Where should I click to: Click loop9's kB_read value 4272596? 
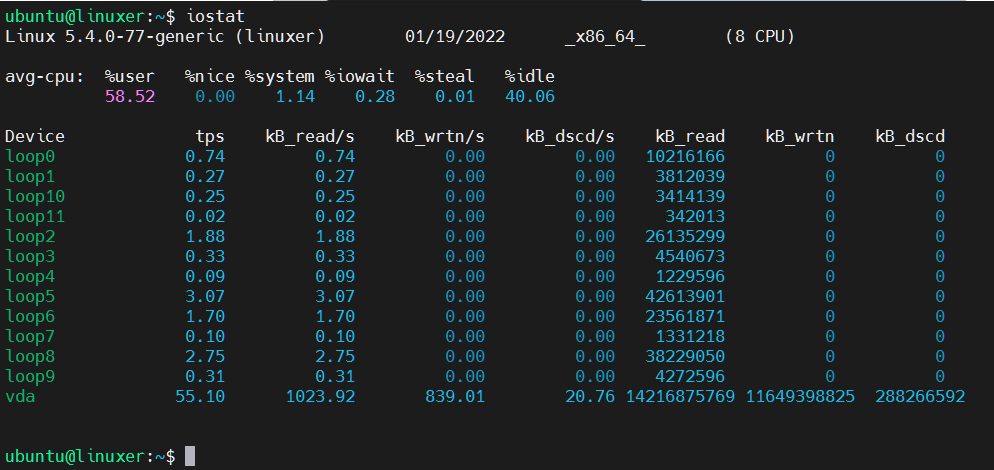[x=690, y=376]
